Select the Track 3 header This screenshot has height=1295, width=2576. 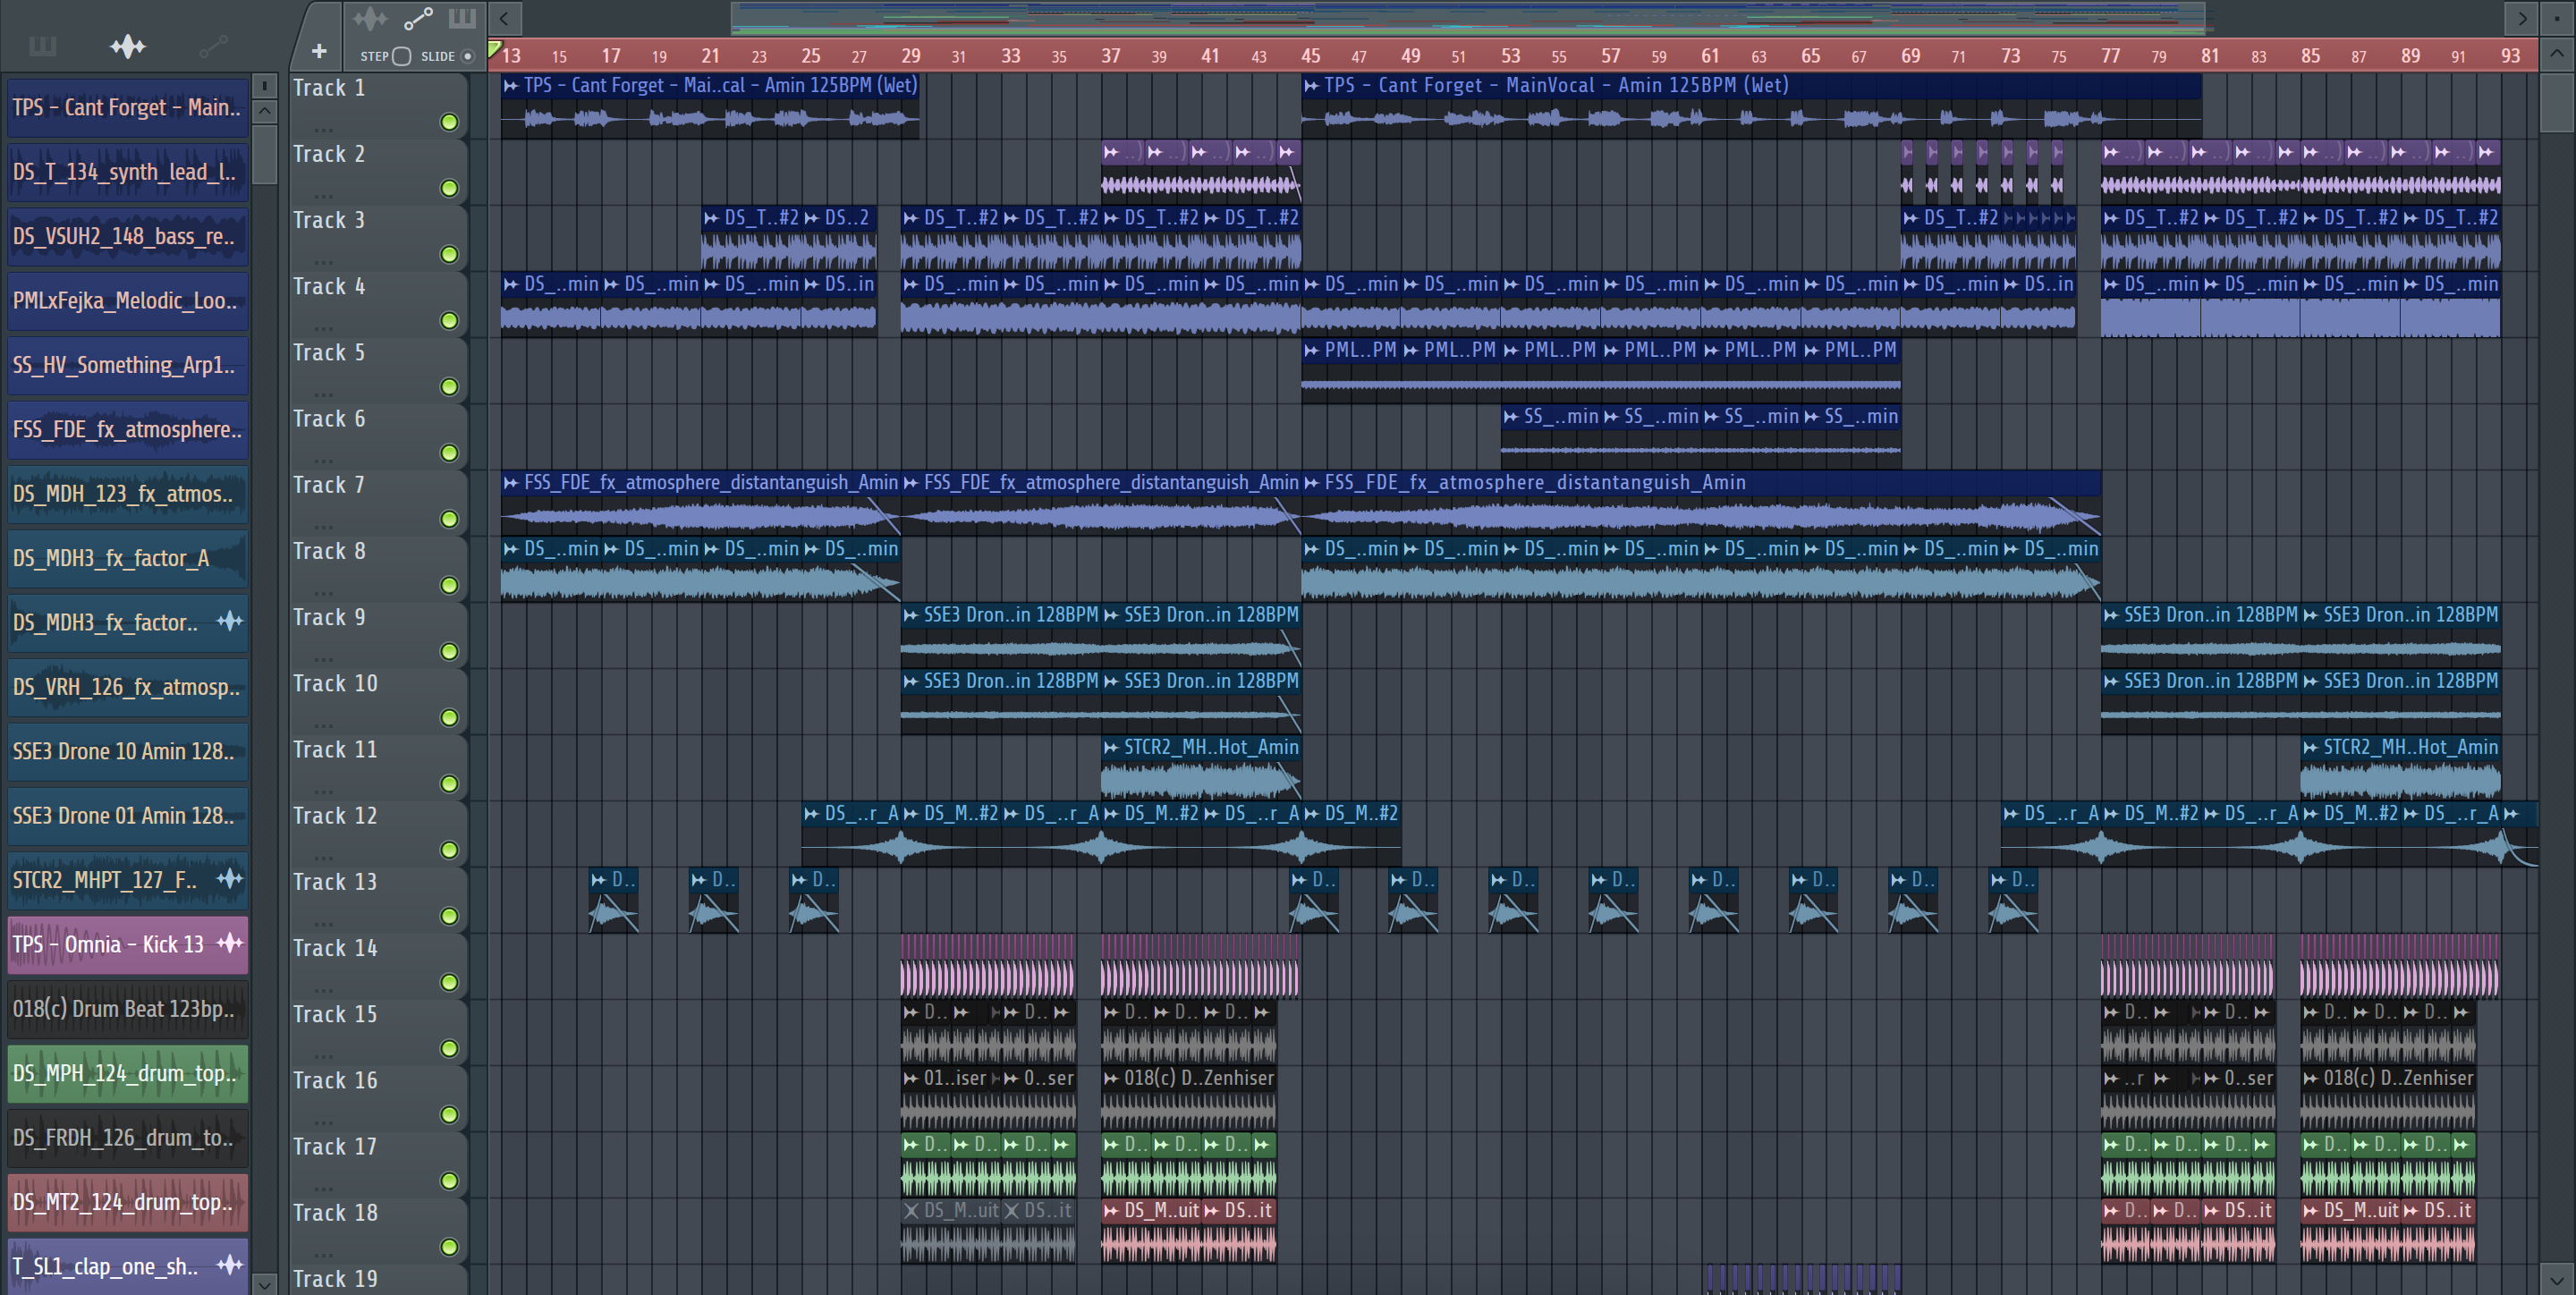378,237
